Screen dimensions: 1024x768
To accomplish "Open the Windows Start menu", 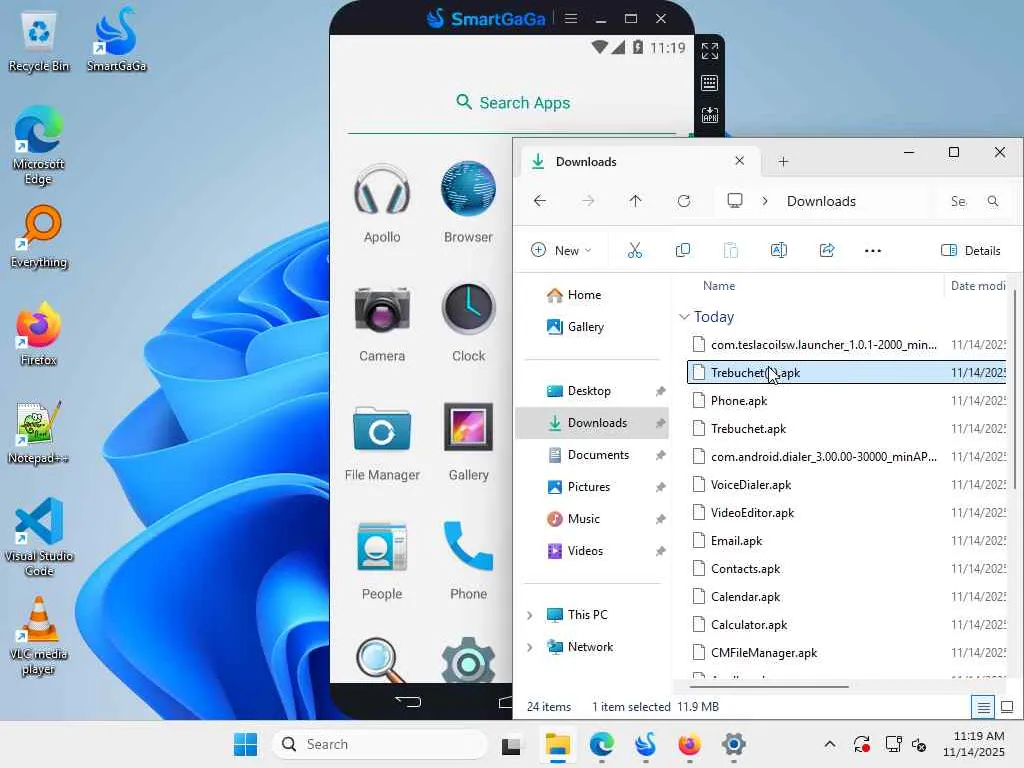I will [x=246, y=744].
